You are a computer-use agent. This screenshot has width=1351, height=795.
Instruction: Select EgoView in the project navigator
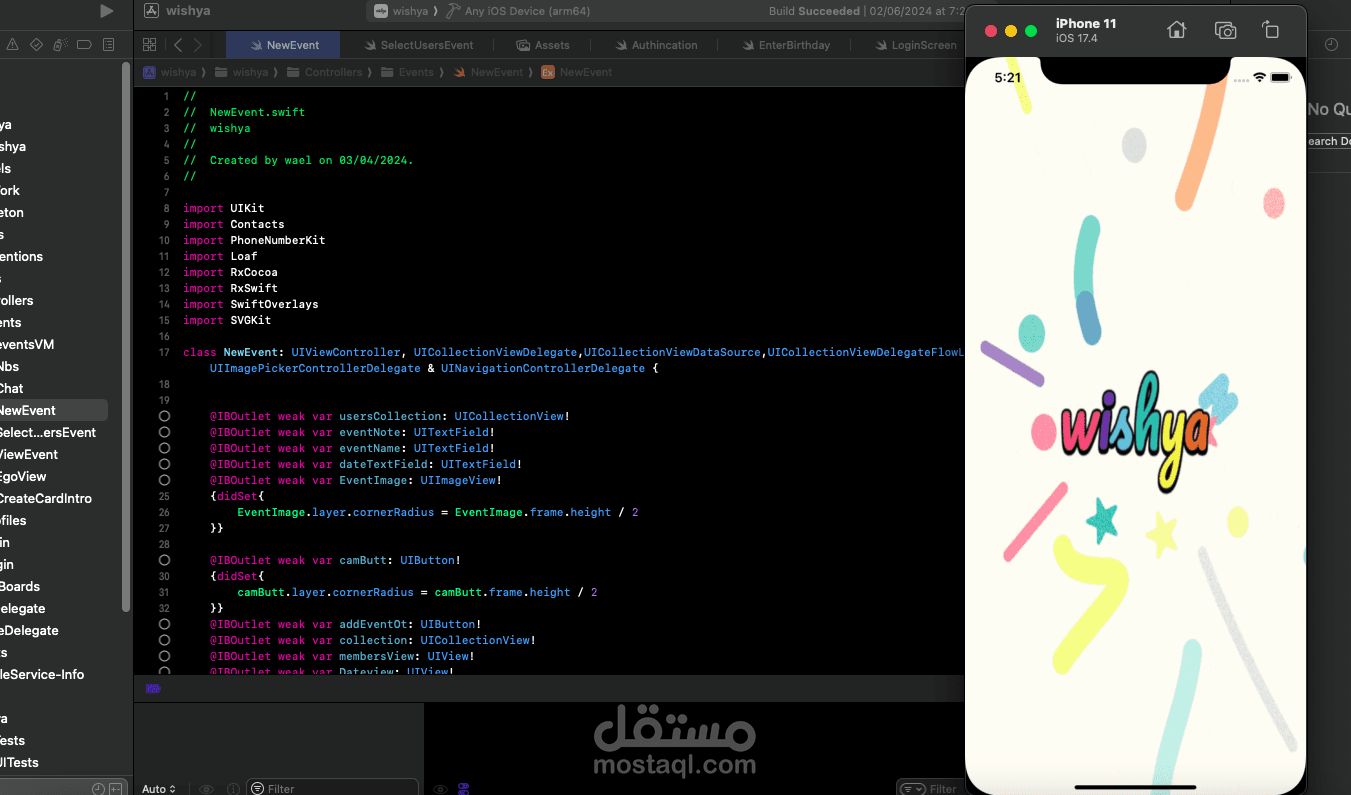tap(23, 476)
